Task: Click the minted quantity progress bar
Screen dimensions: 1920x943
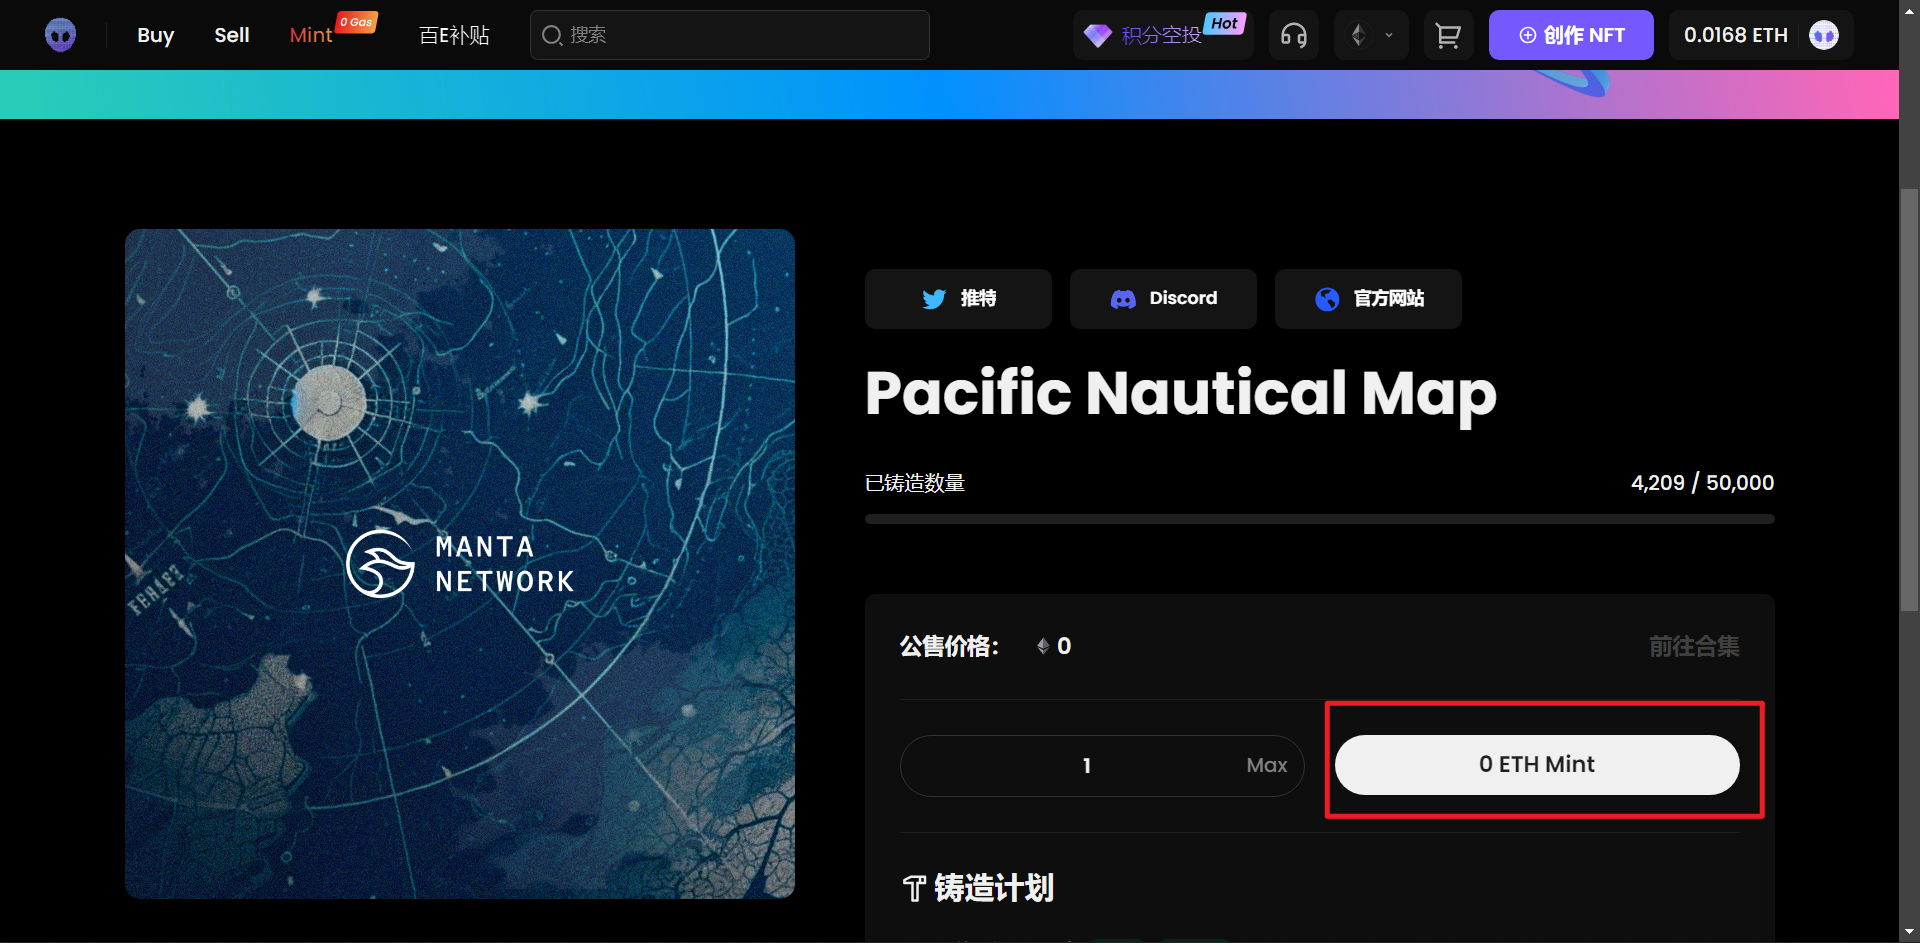Action: (x=1320, y=519)
